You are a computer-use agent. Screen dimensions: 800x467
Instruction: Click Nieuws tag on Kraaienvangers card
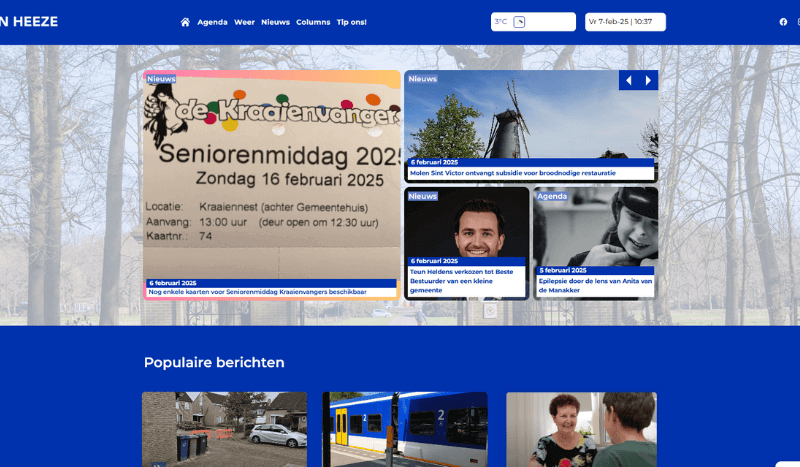161,79
